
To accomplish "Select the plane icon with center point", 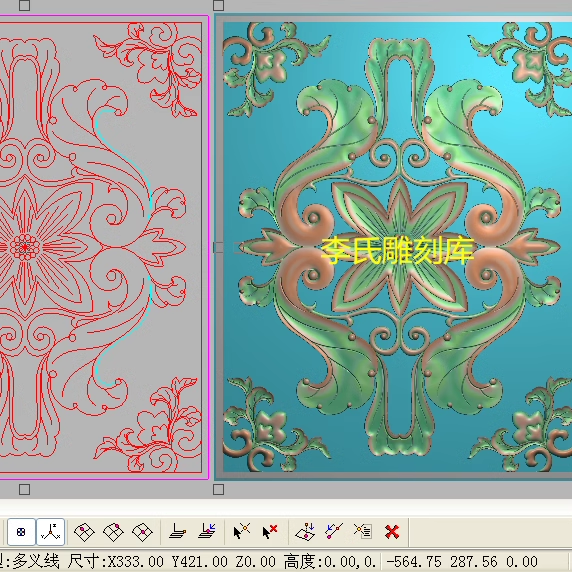I will click(142, 532).
